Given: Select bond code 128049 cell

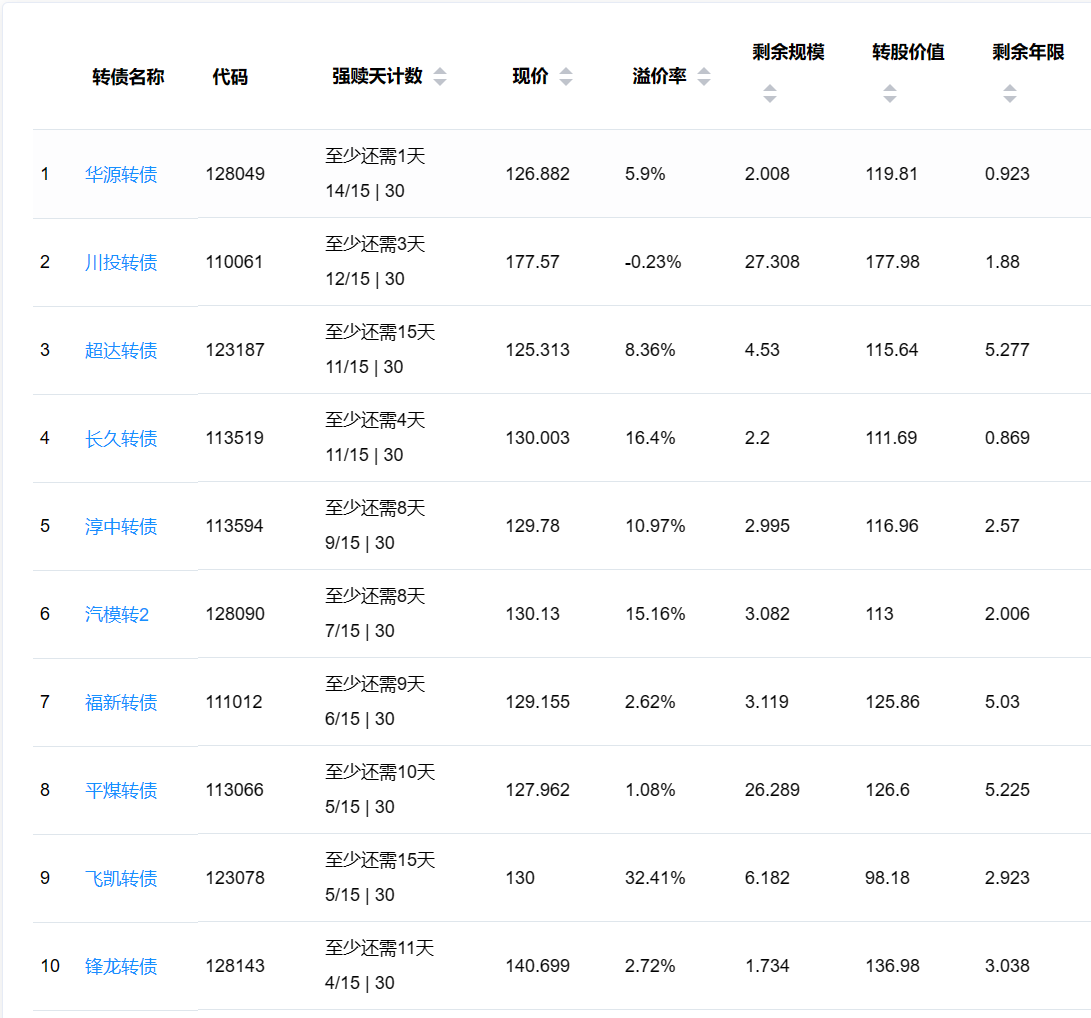Looking at the screenshot, I should point(235,174).
